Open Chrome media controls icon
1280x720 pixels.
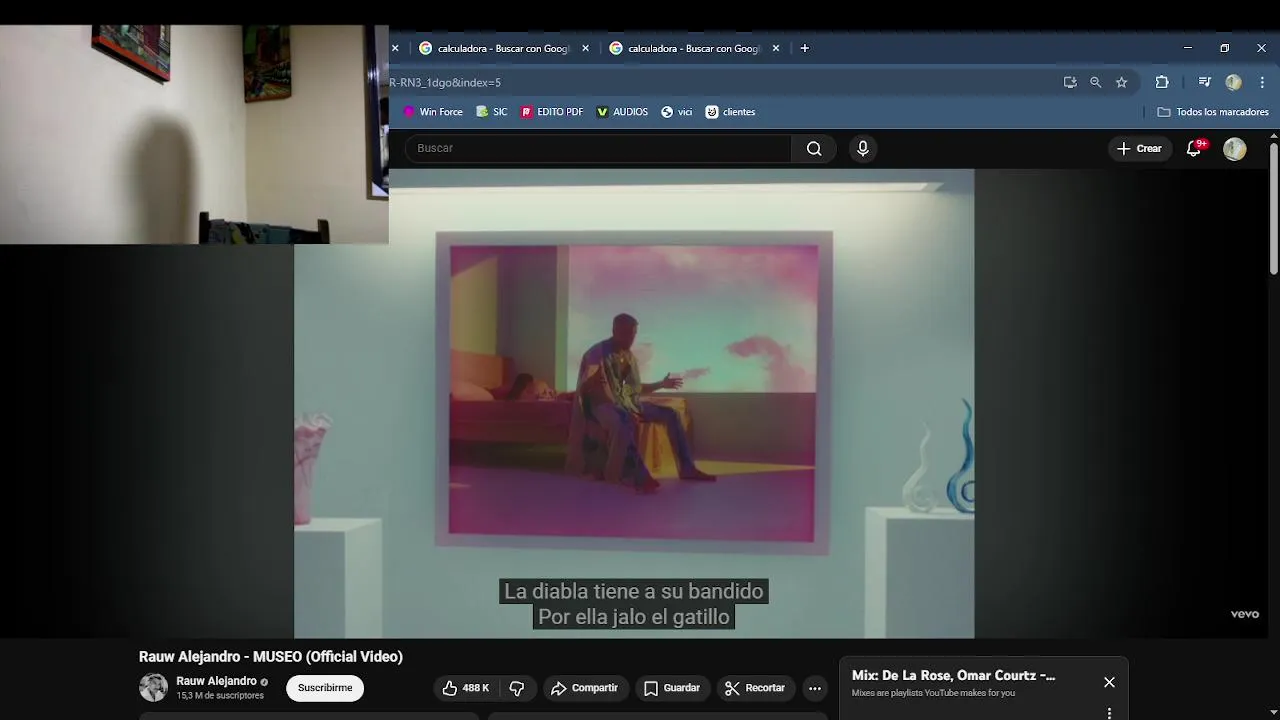pos(1205,82)
